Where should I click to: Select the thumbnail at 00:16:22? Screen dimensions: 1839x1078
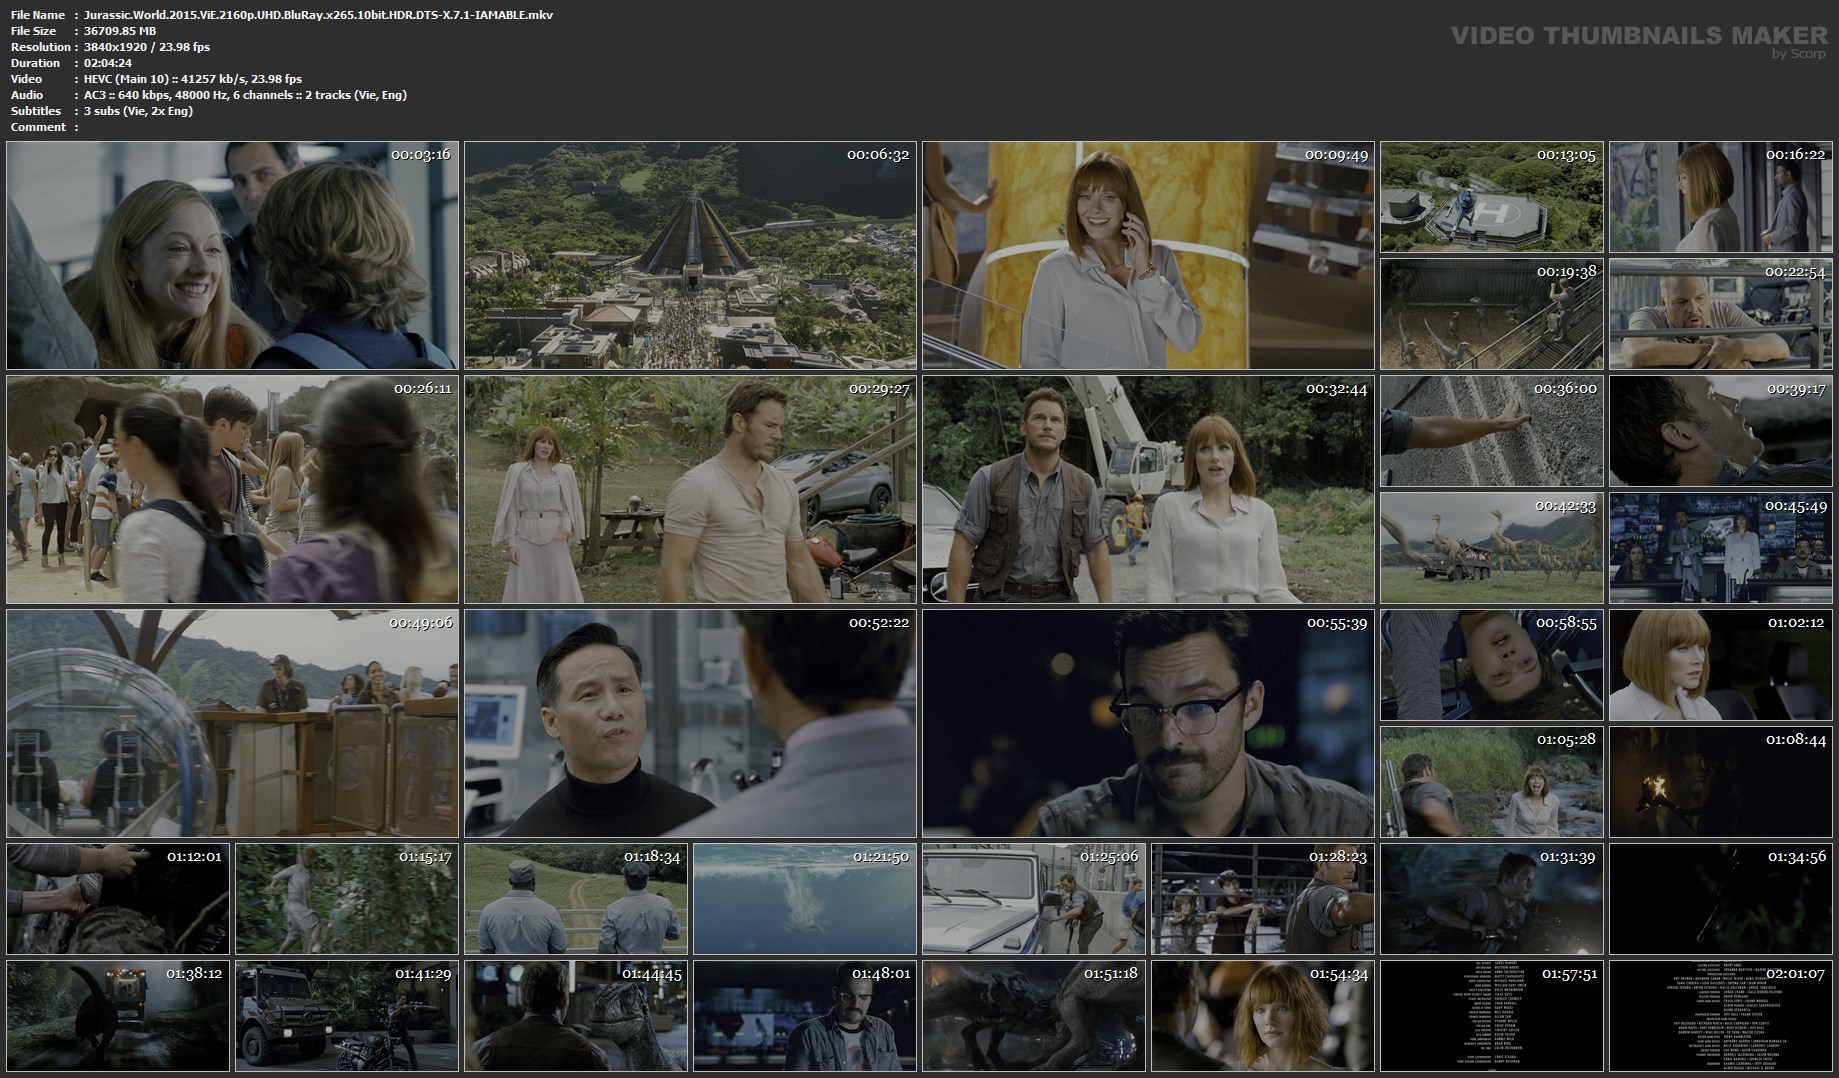click(x=1721, y=197)
